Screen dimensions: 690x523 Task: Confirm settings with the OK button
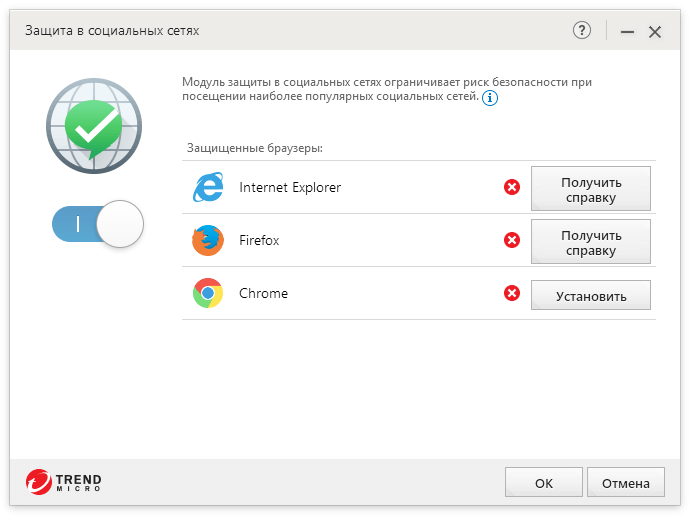(x=543, y=483)
